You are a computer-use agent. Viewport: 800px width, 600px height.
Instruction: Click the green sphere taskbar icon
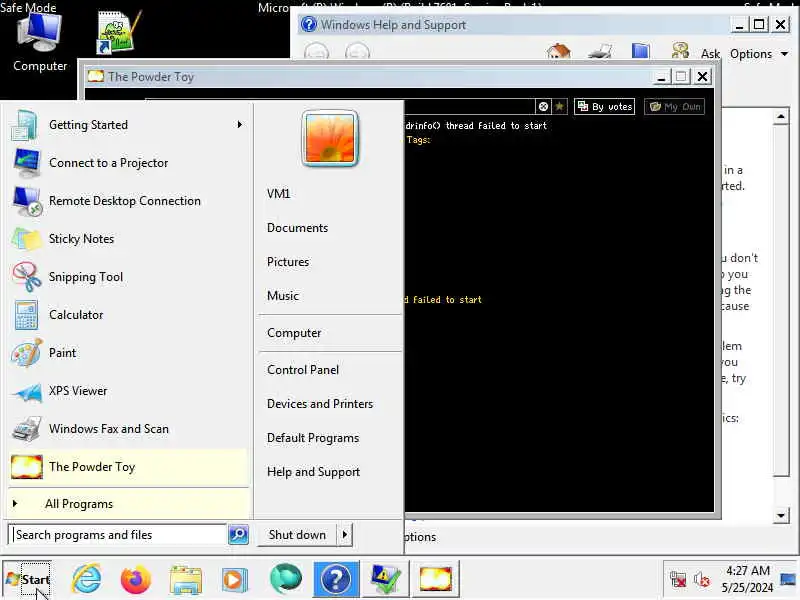[286, 579]
